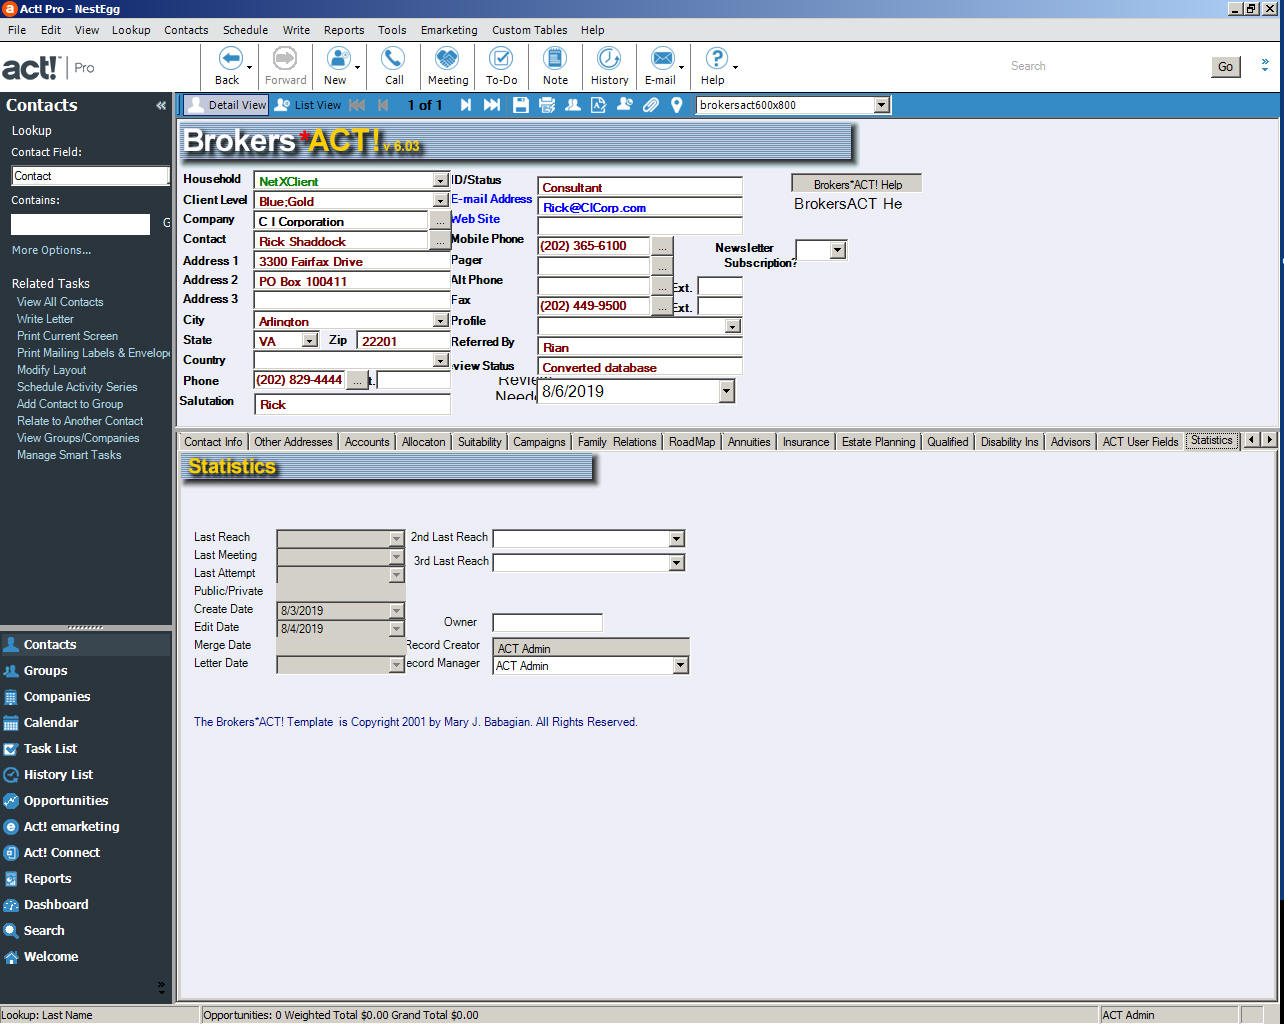
Task: Expand the Household dropdown
Action: [441, 181]
